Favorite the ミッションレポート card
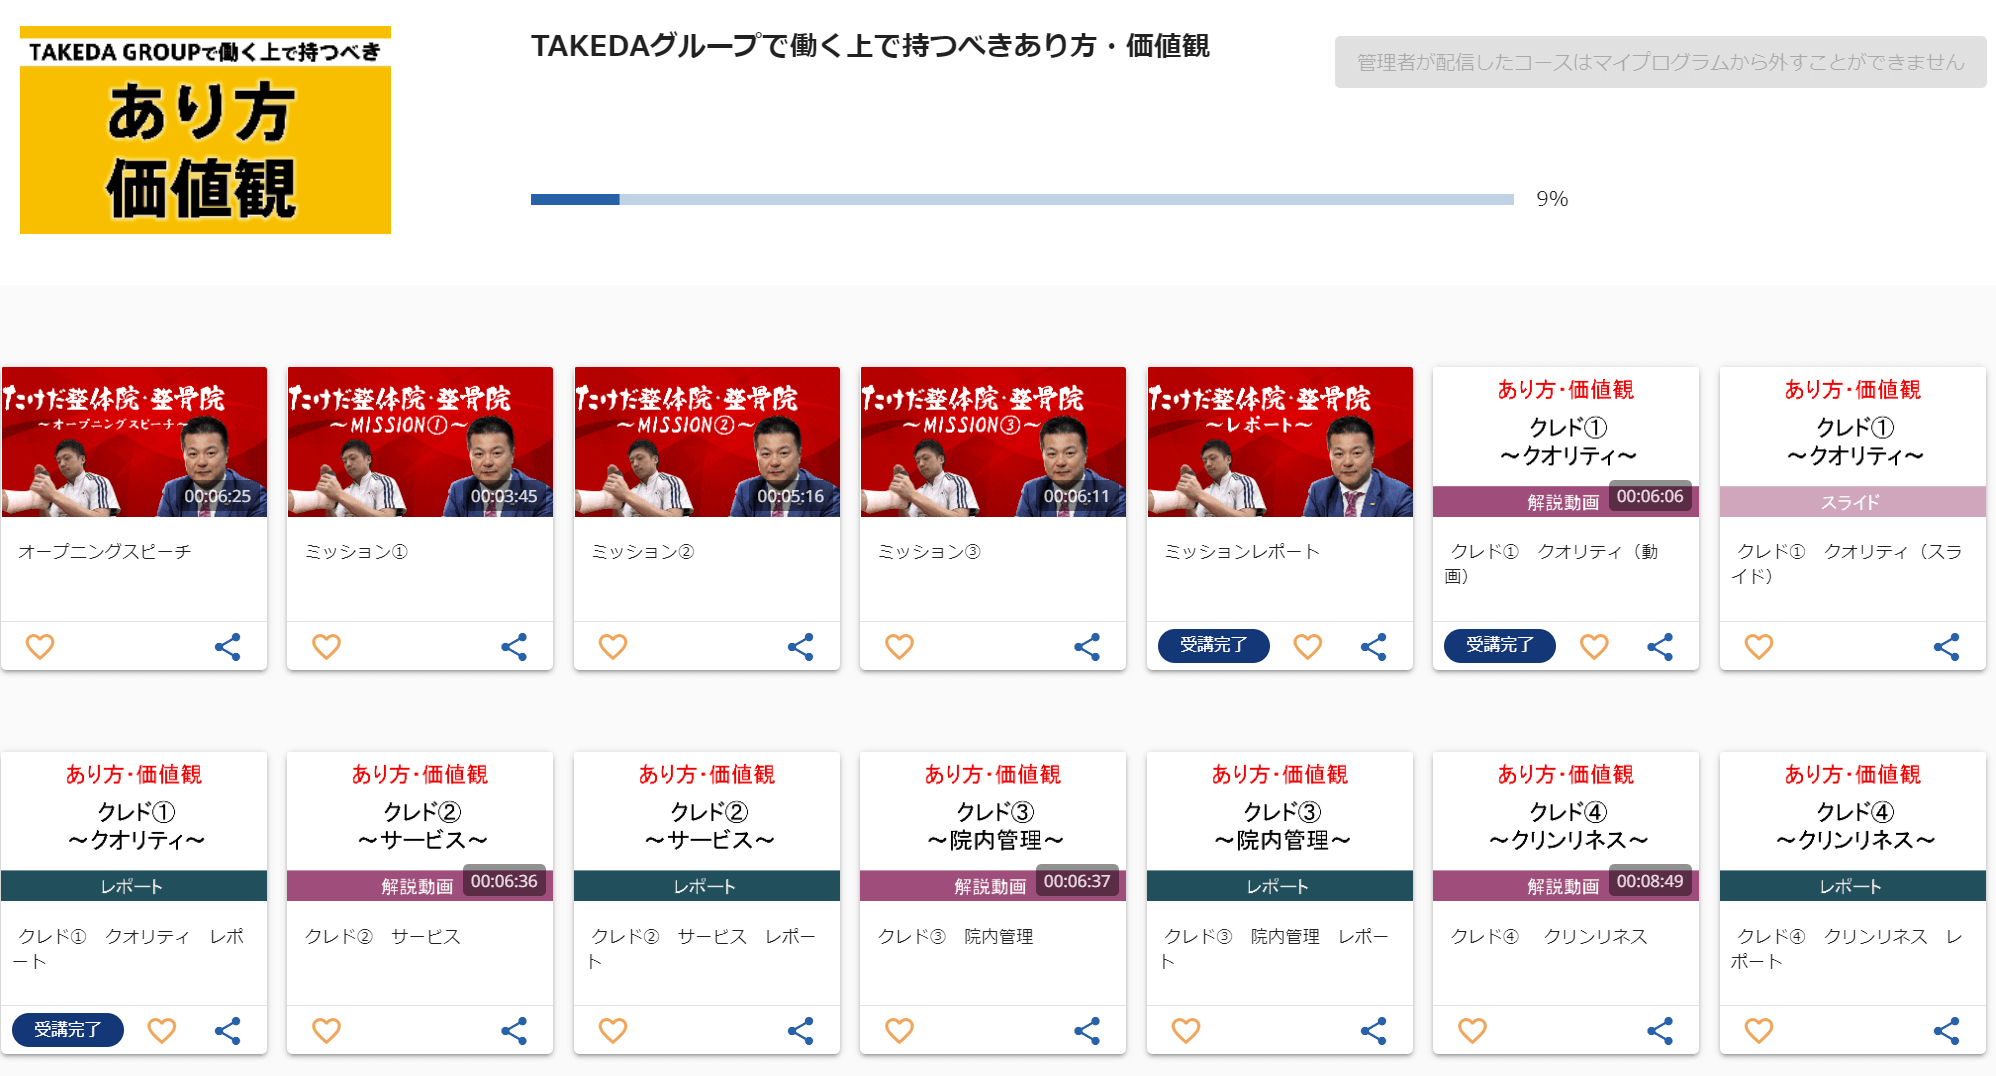 1307,647
